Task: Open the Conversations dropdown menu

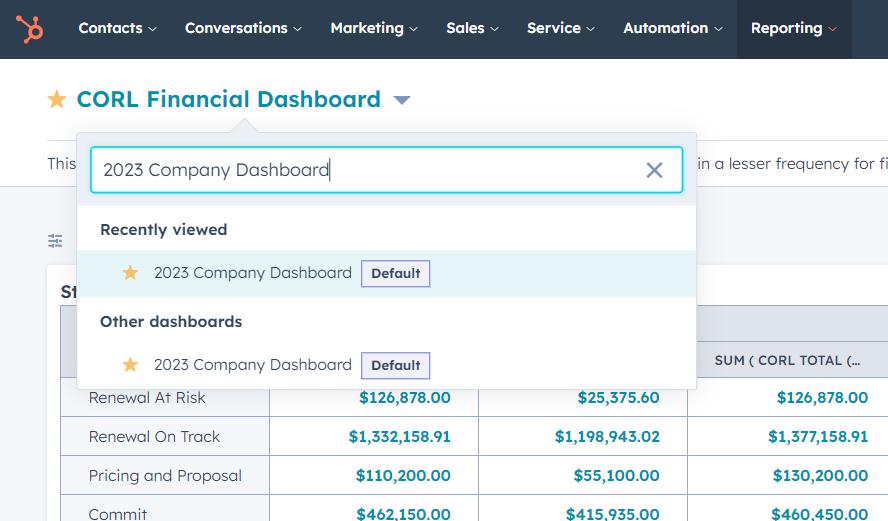Action: (243, 29)
